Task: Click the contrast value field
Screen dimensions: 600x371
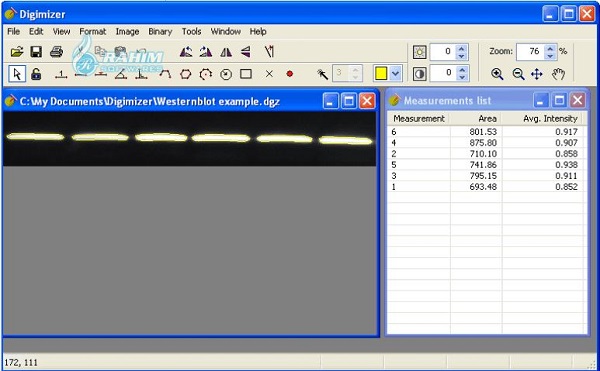Action: tap(443, 73)
